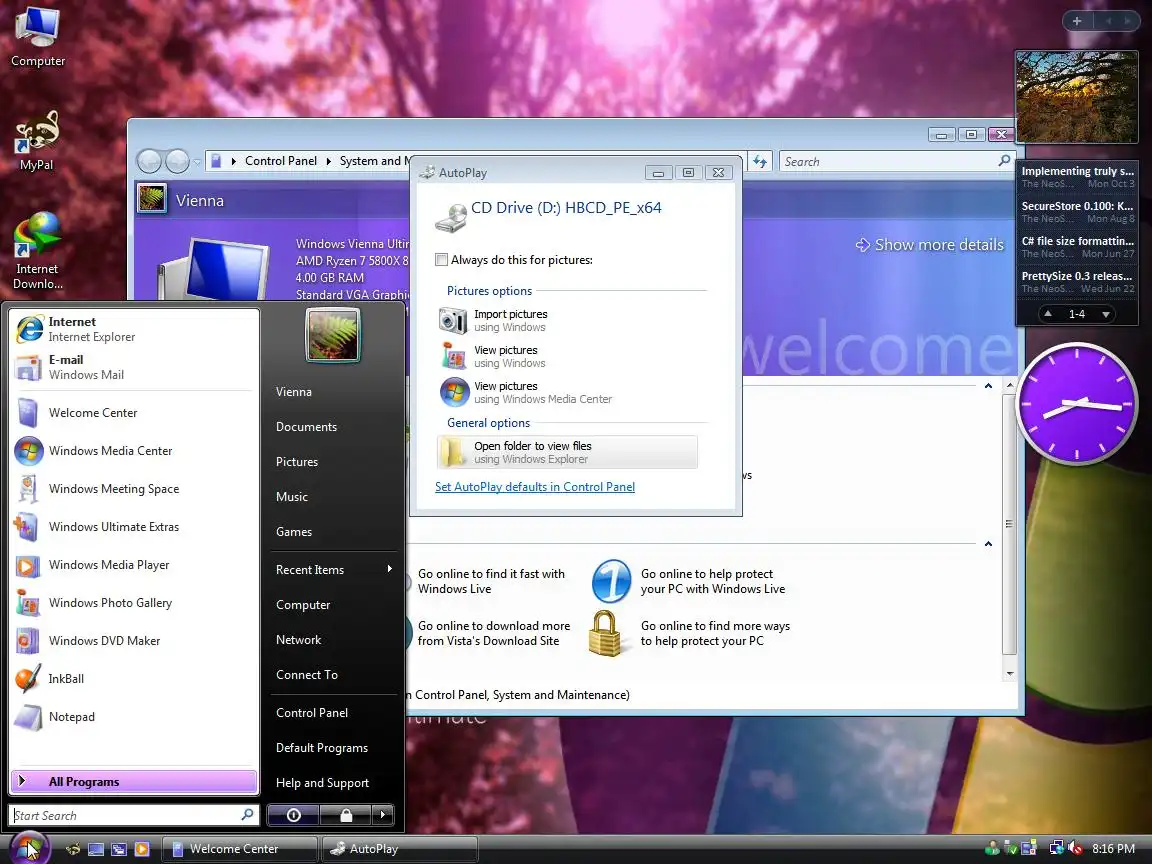The width and height of the screenshot is (1152, 864).
Task: Open Windows Meeting Space
Action: tap(134, 489)
